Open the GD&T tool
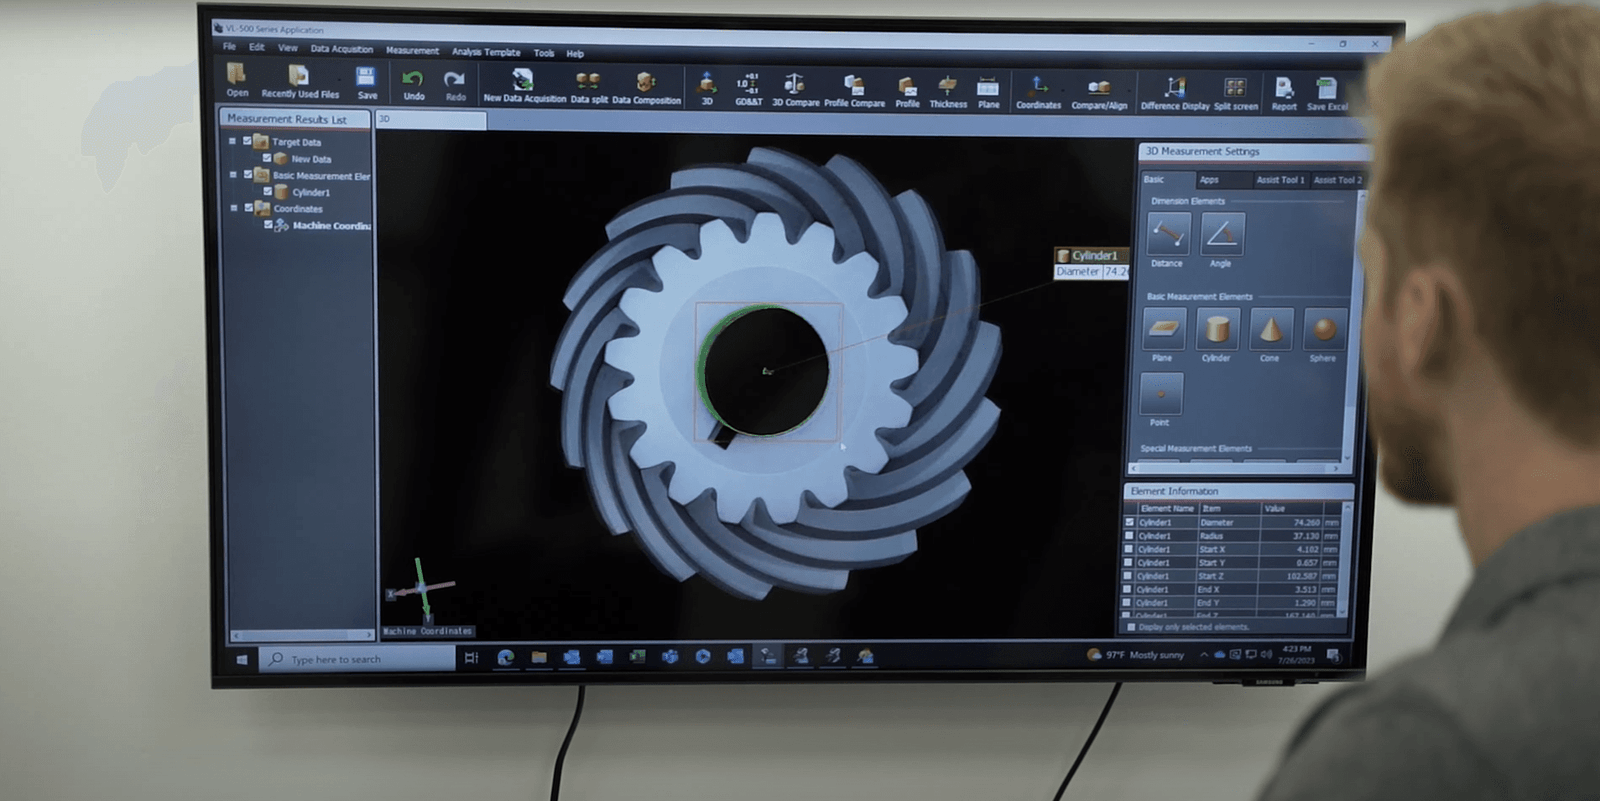The height and width of the screenshot is (801, 1600). 748,87
